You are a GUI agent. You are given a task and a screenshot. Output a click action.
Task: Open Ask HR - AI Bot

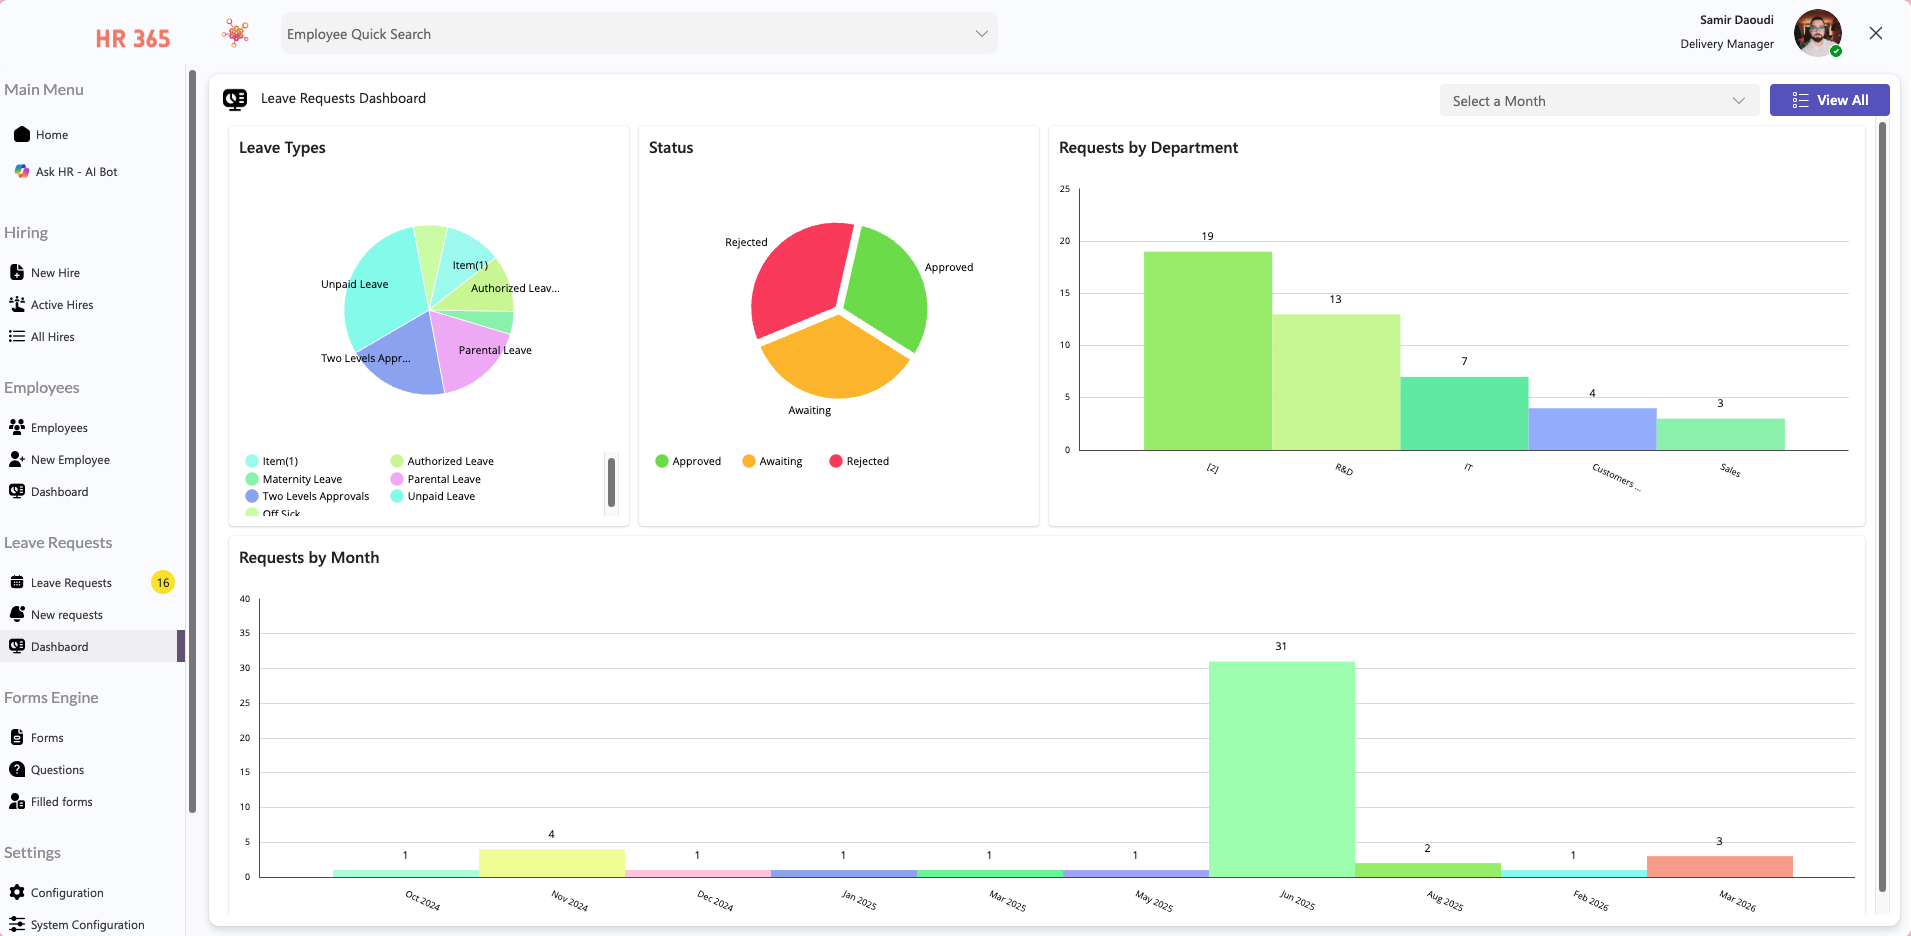click(21, 171)
